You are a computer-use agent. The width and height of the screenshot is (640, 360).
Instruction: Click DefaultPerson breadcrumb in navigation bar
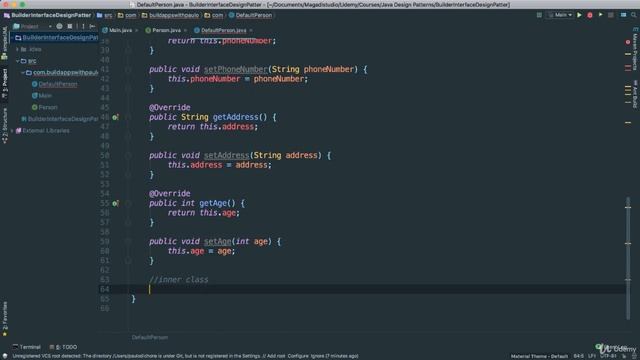(250, 15)
